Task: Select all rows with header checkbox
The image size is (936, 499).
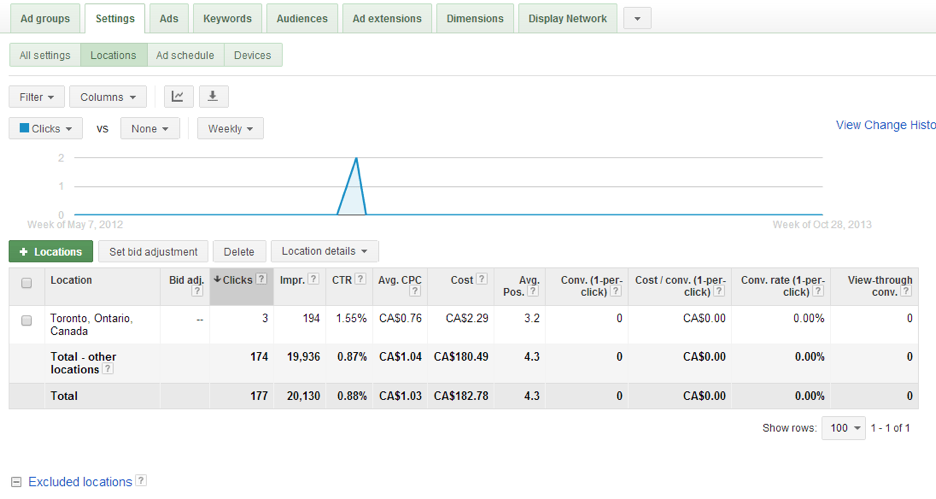Action: pyautogui.click(x=27, y=282)
